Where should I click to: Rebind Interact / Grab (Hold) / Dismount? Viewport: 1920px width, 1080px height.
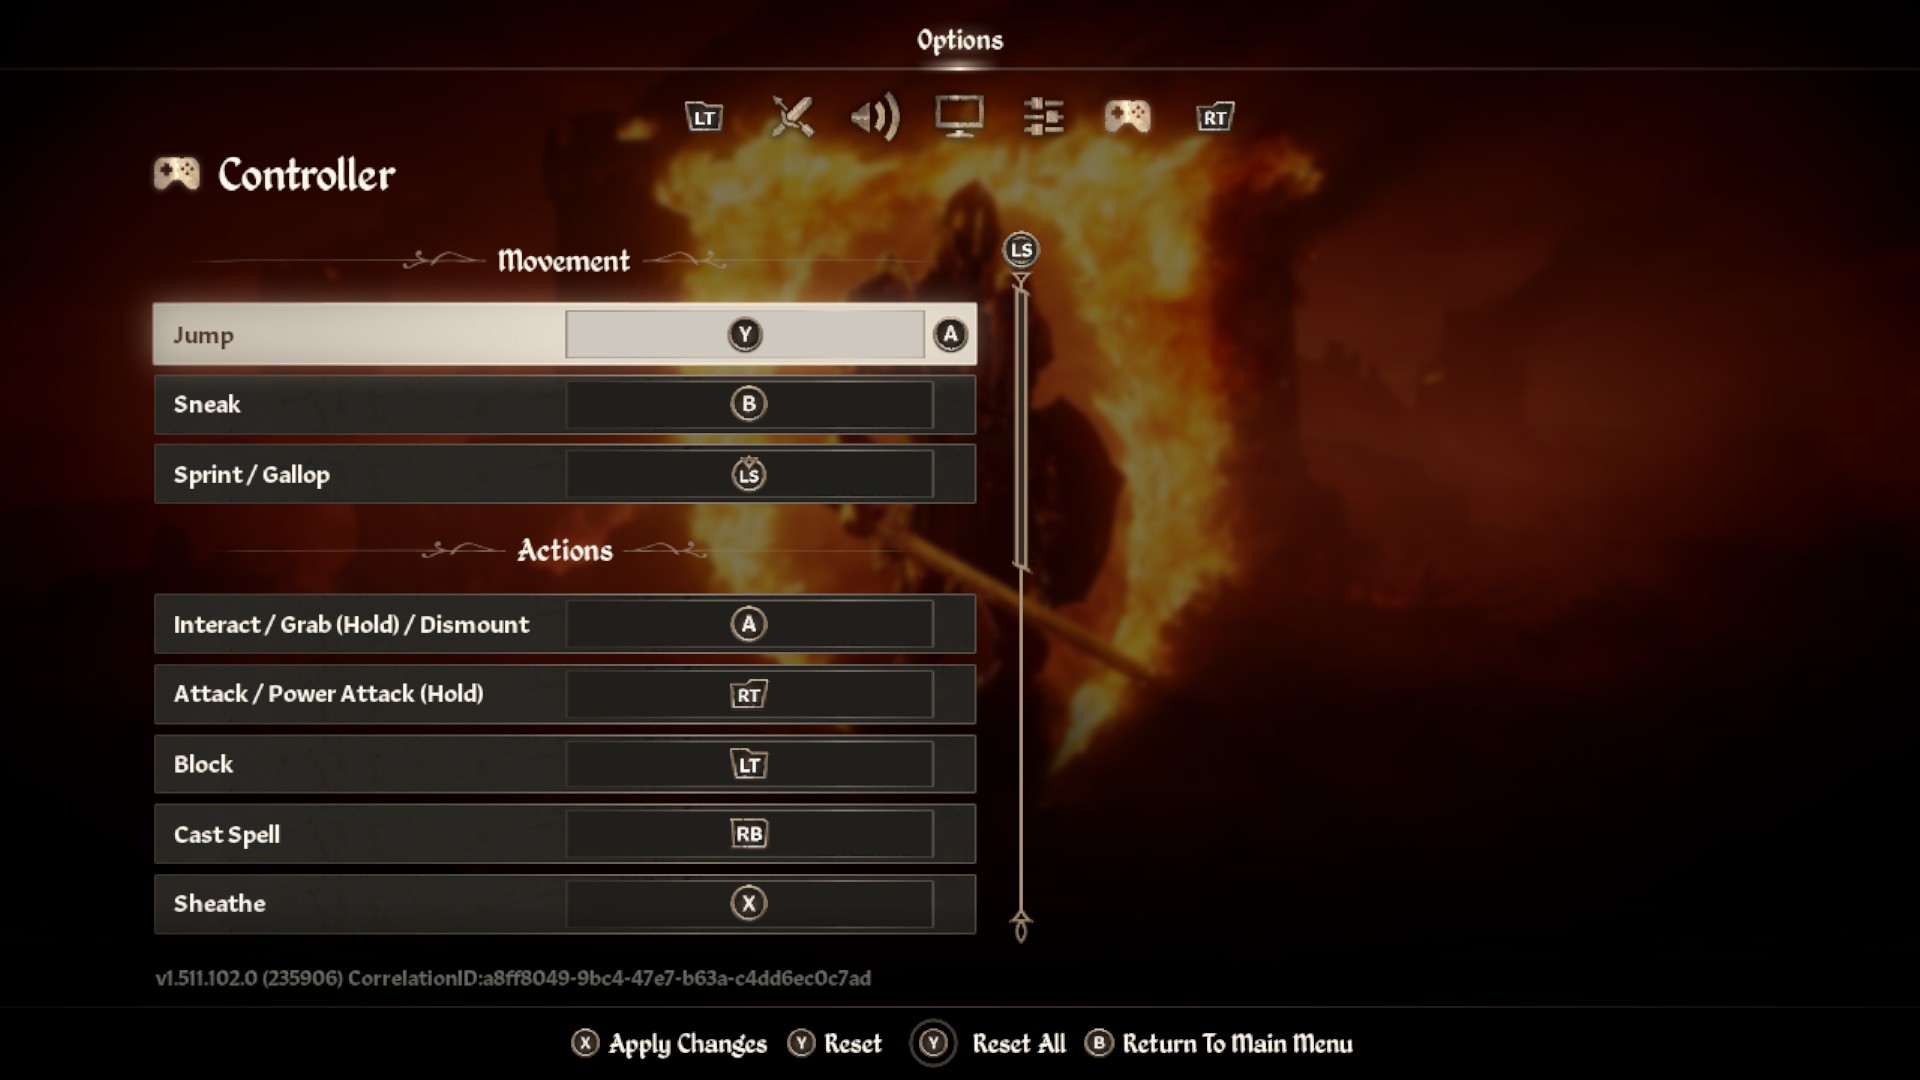(x=565, y=624)
